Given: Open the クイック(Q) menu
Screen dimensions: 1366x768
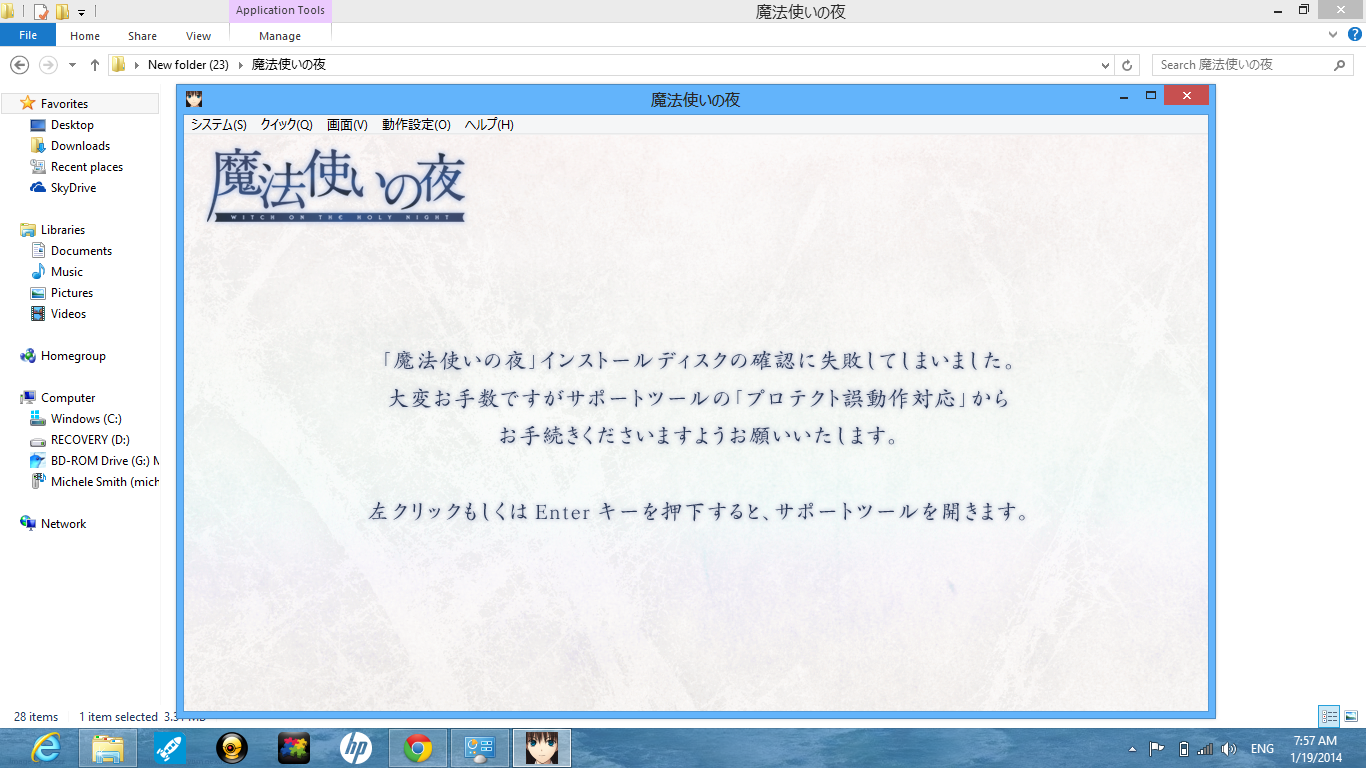Looking at the screenshot, I should tap(286, 125).
